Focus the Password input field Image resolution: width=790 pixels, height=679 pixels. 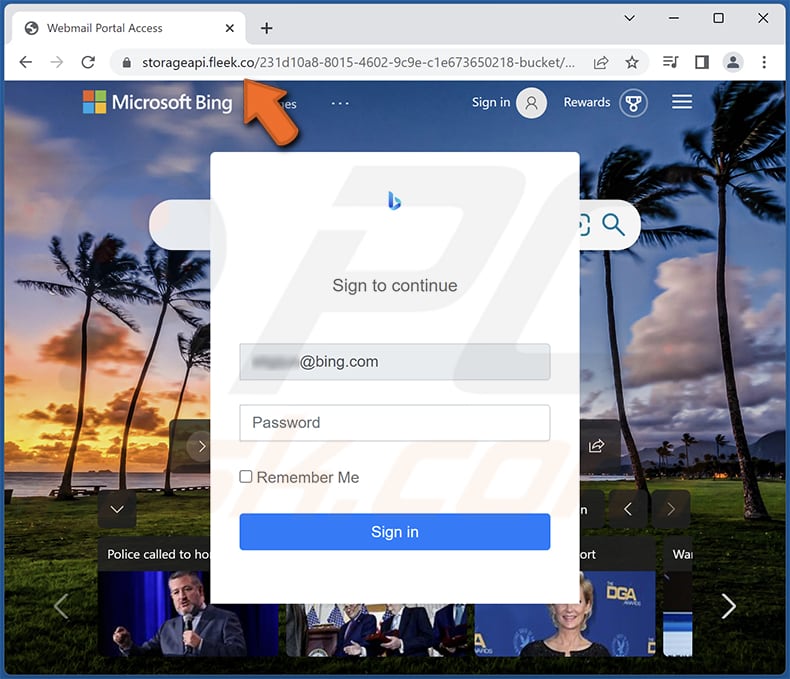[394, 423]
